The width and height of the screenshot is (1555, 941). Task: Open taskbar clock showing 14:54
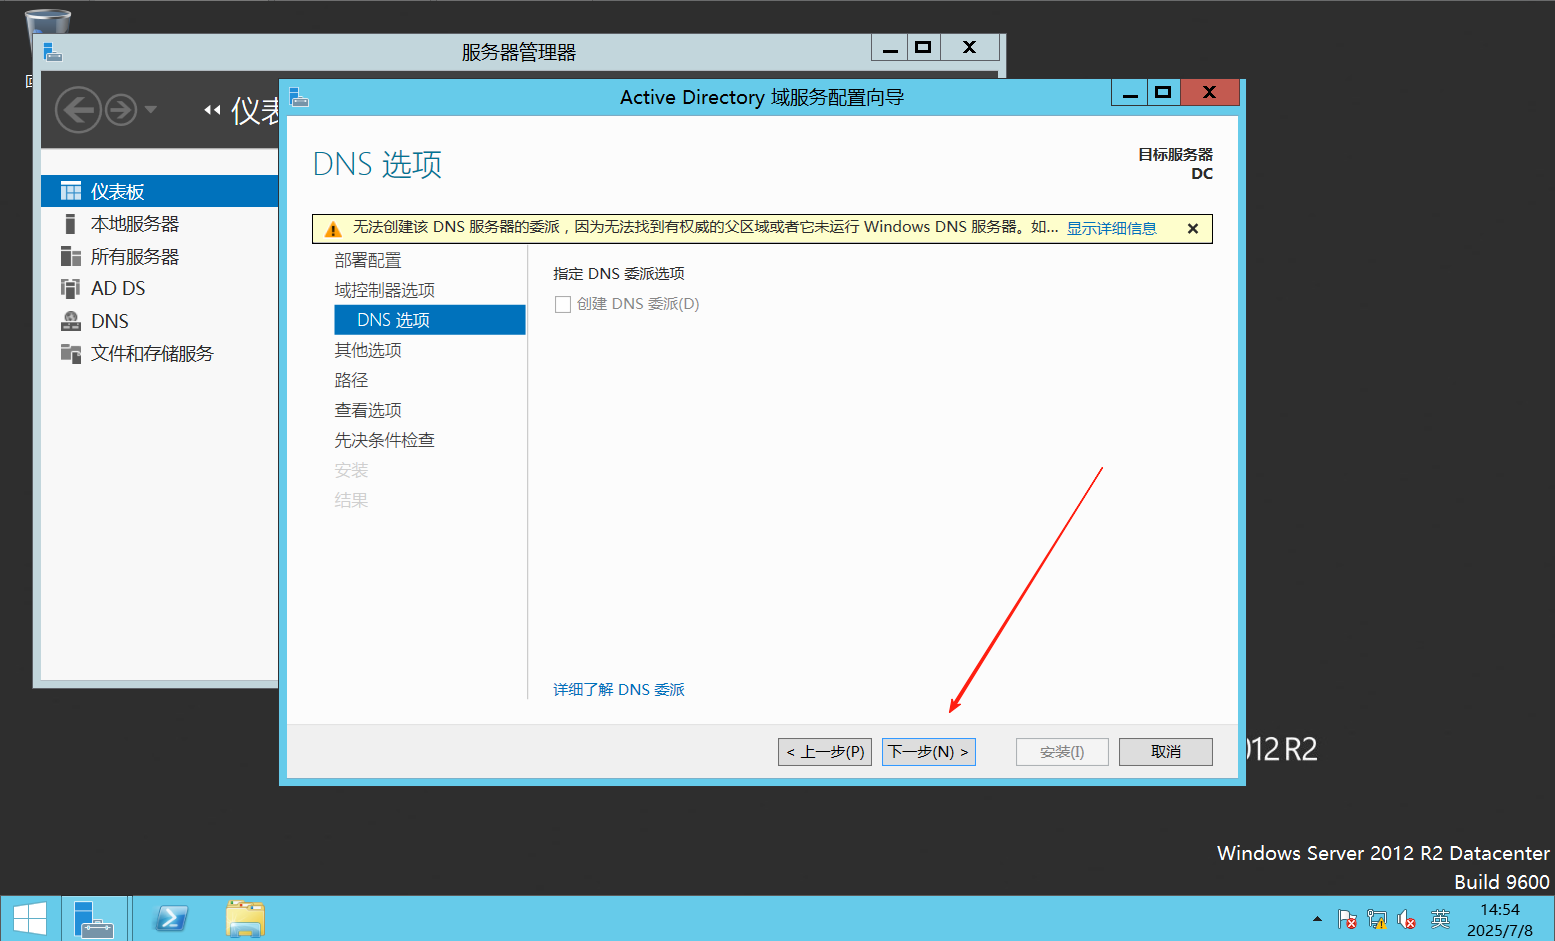coord(1499,919)
